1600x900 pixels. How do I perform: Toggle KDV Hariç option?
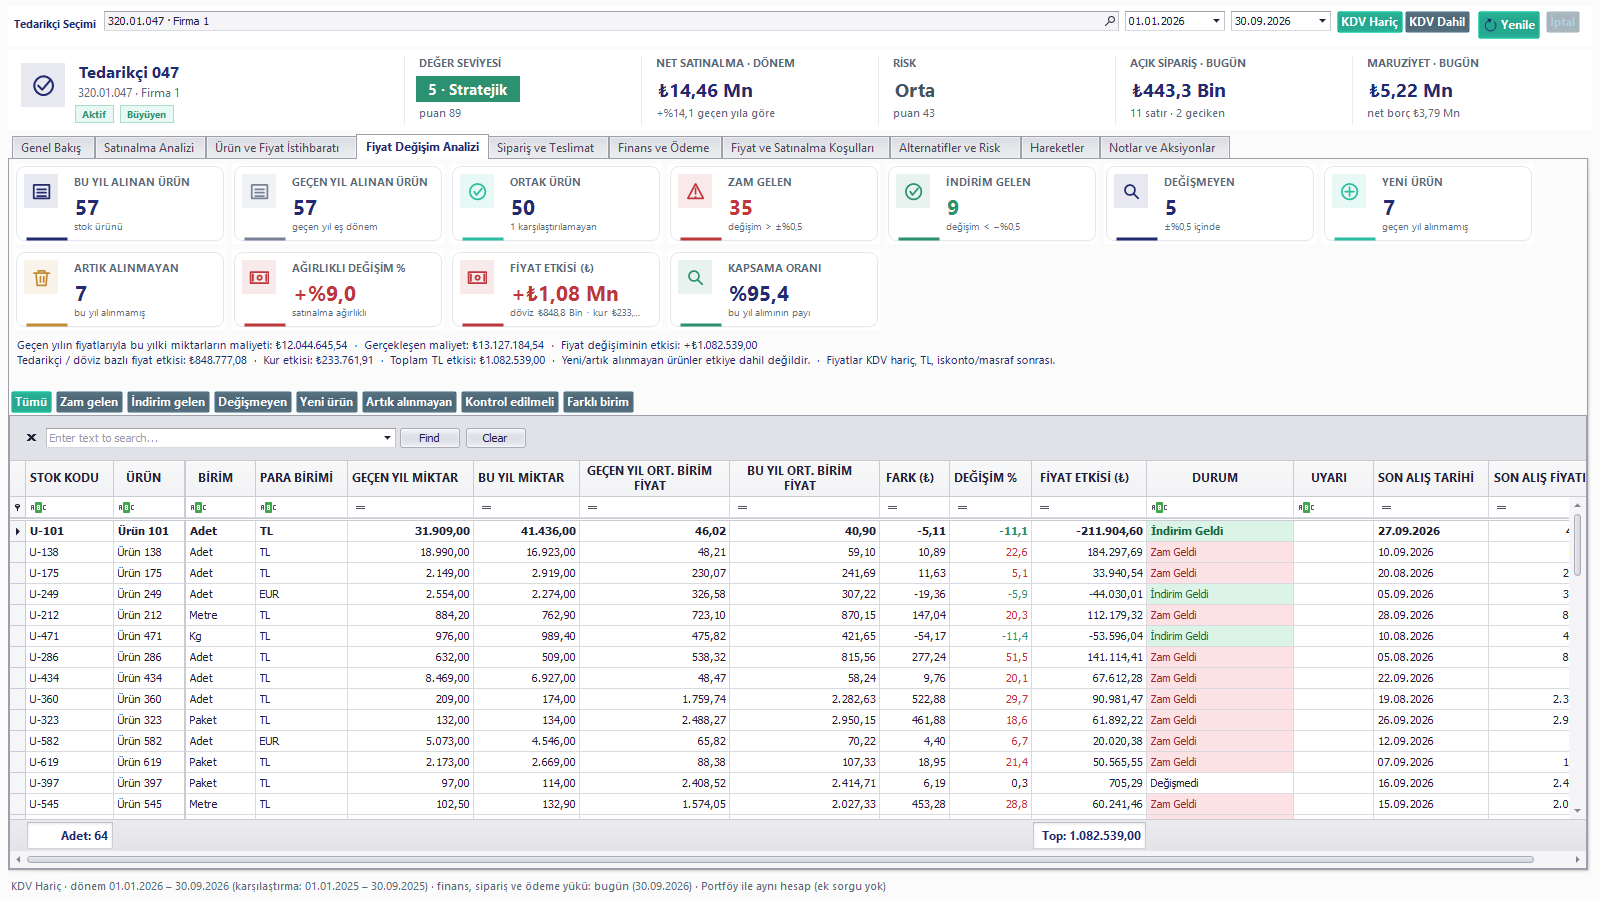(x=1369, y=22)
